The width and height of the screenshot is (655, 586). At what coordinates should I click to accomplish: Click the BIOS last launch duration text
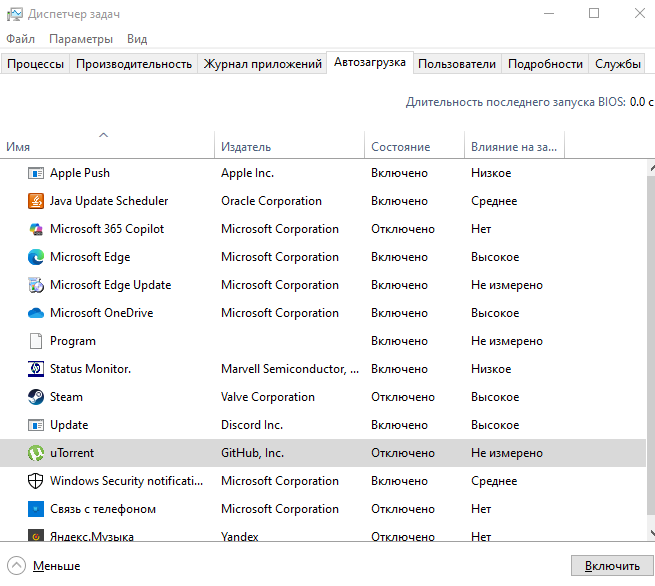[529, 102]
